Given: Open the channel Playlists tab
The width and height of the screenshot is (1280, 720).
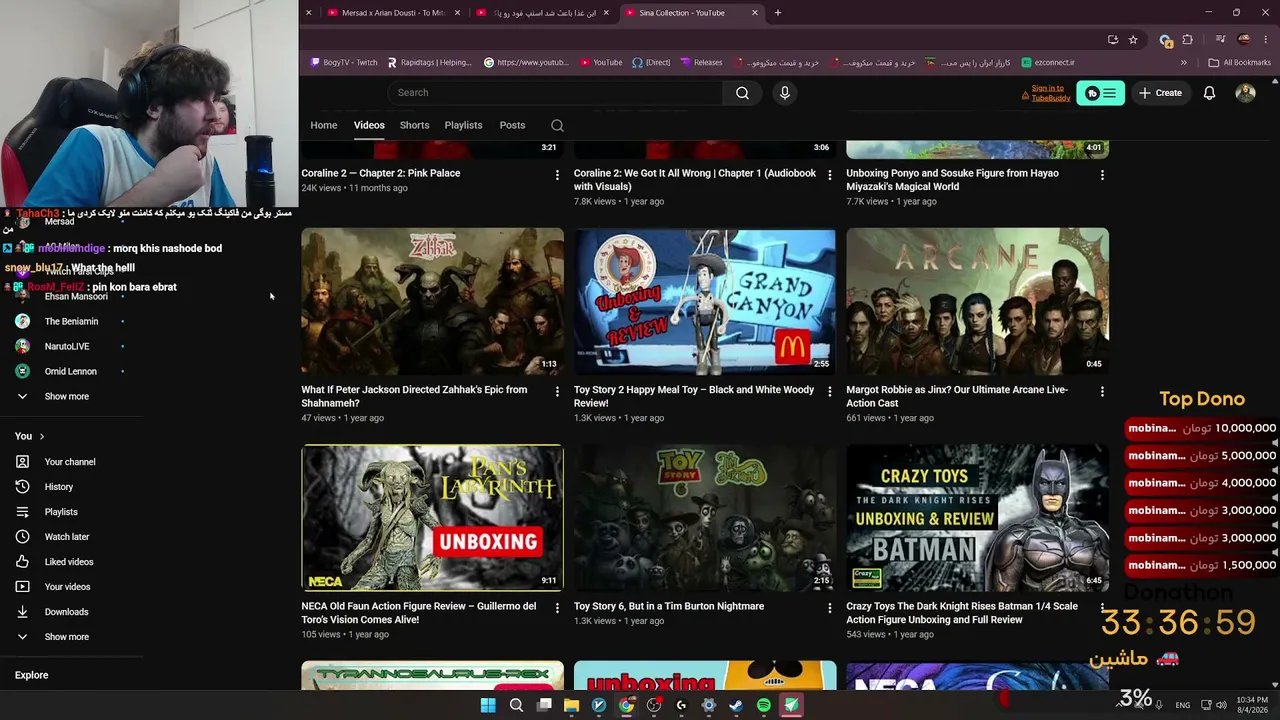Looking at the screenshot, I should click(x=463, y=125).
